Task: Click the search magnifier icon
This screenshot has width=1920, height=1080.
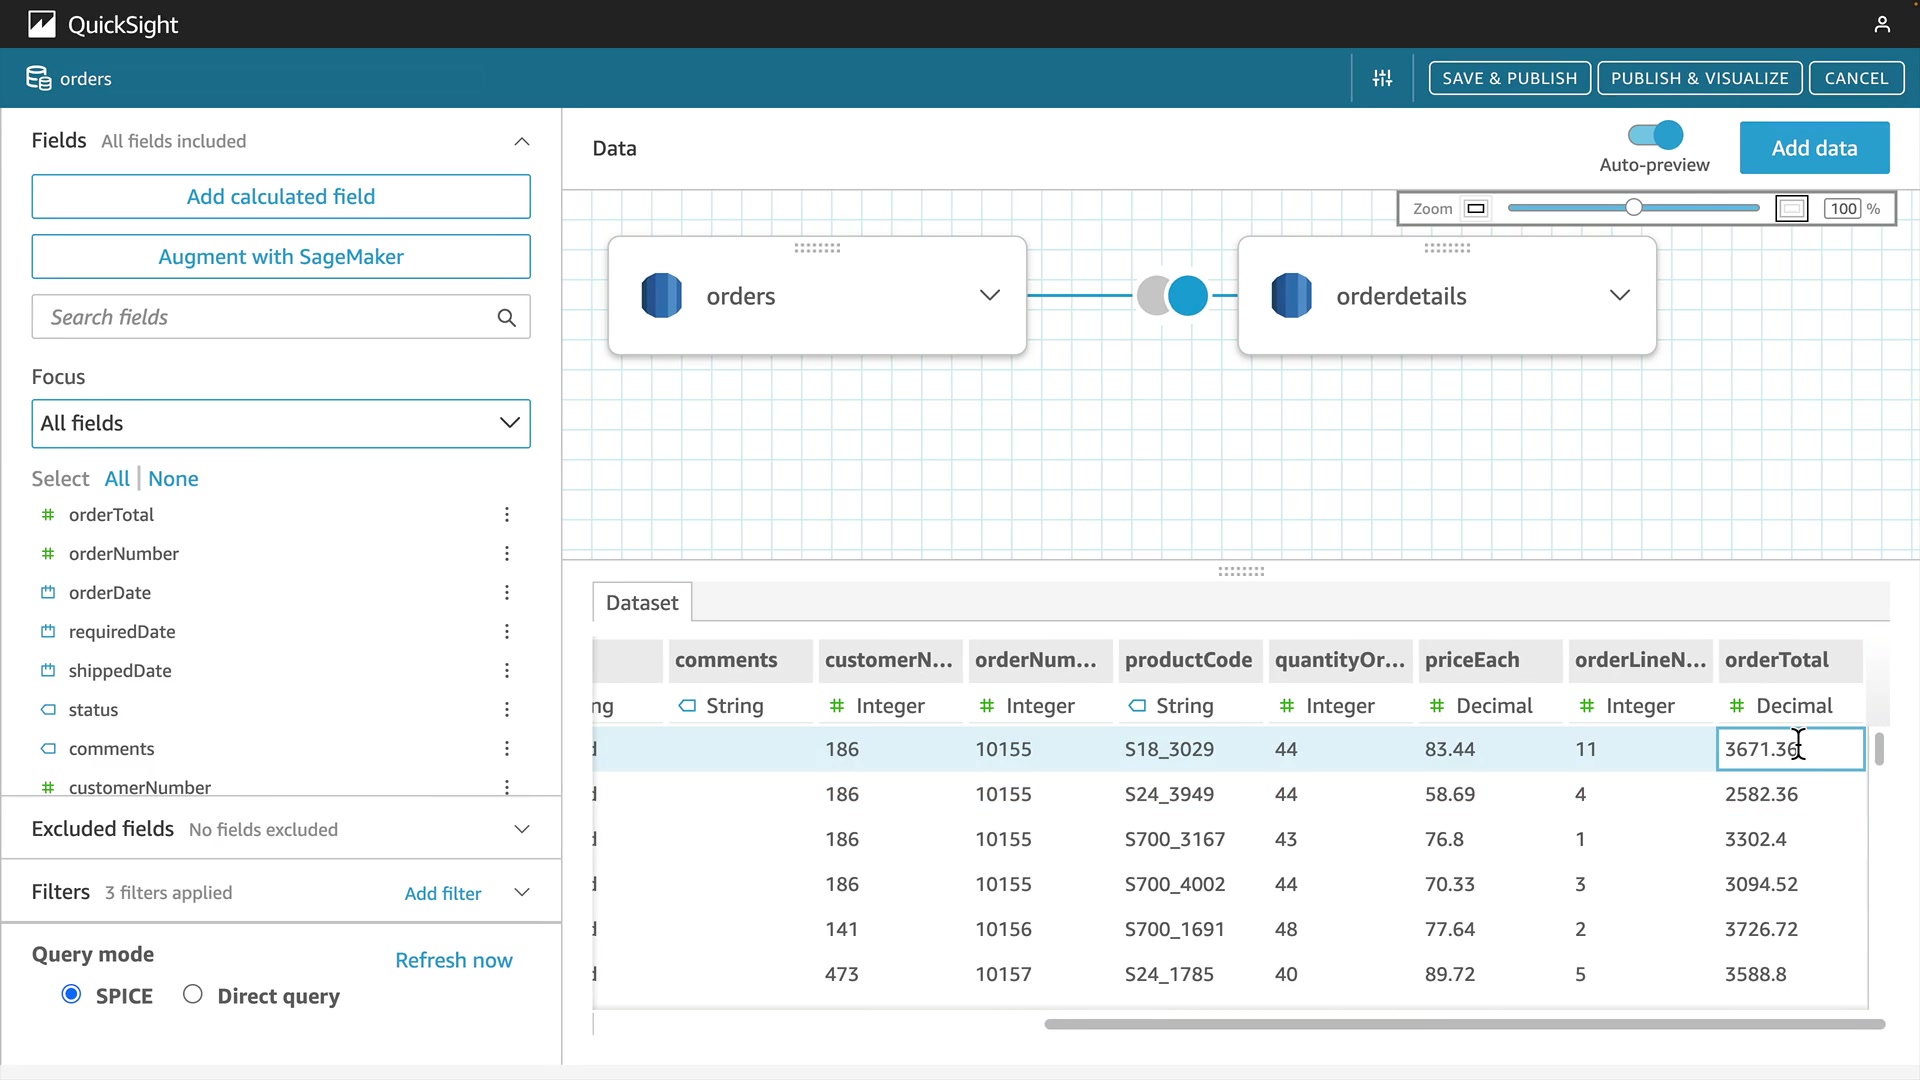Action: coord(507,318)
